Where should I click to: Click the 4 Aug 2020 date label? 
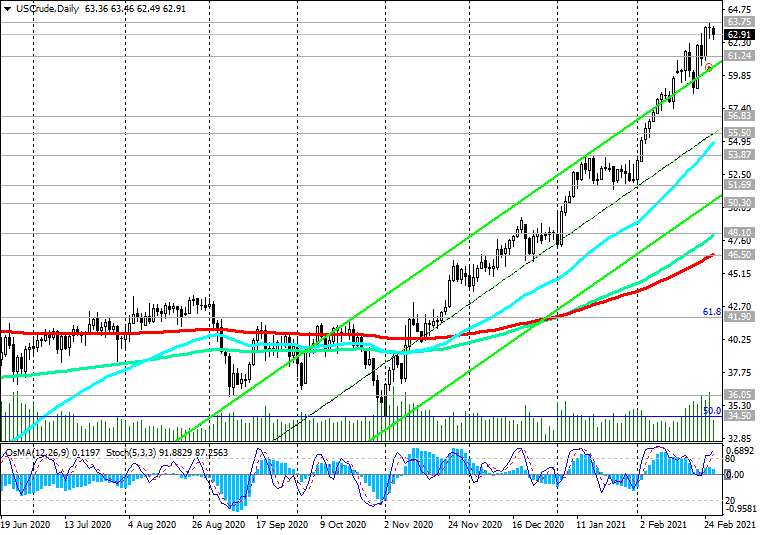coord(152,525)
